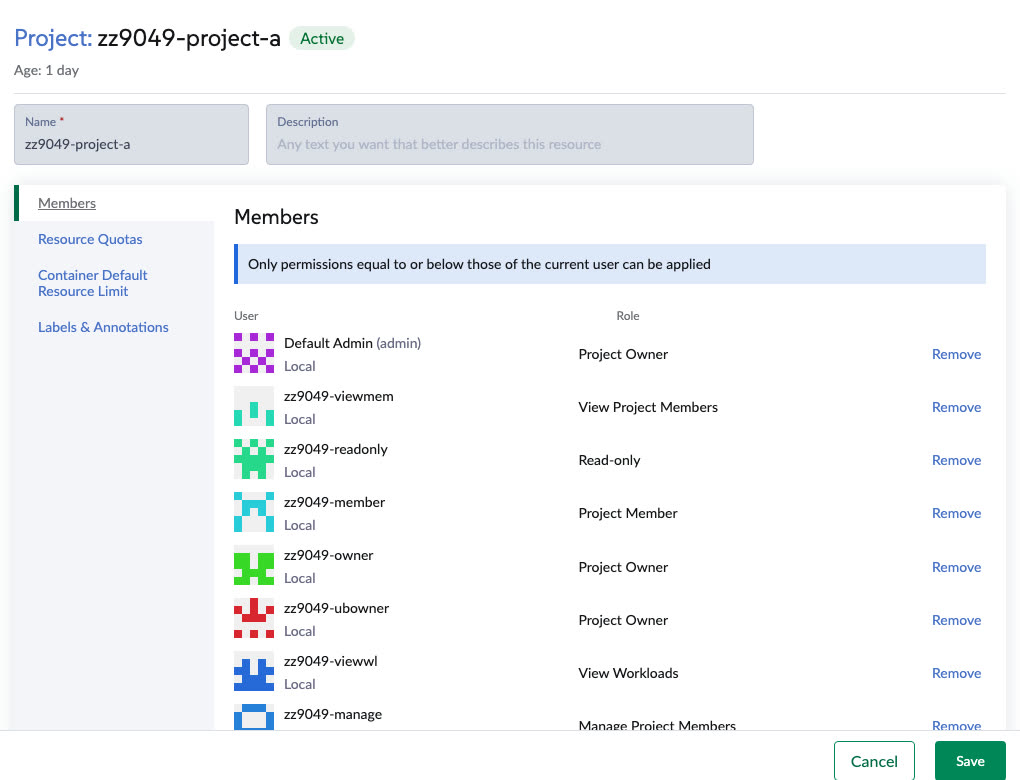Click the 'Read-only' role text
This screenshot has height=780, width=1020.
(x=609, y=460)
